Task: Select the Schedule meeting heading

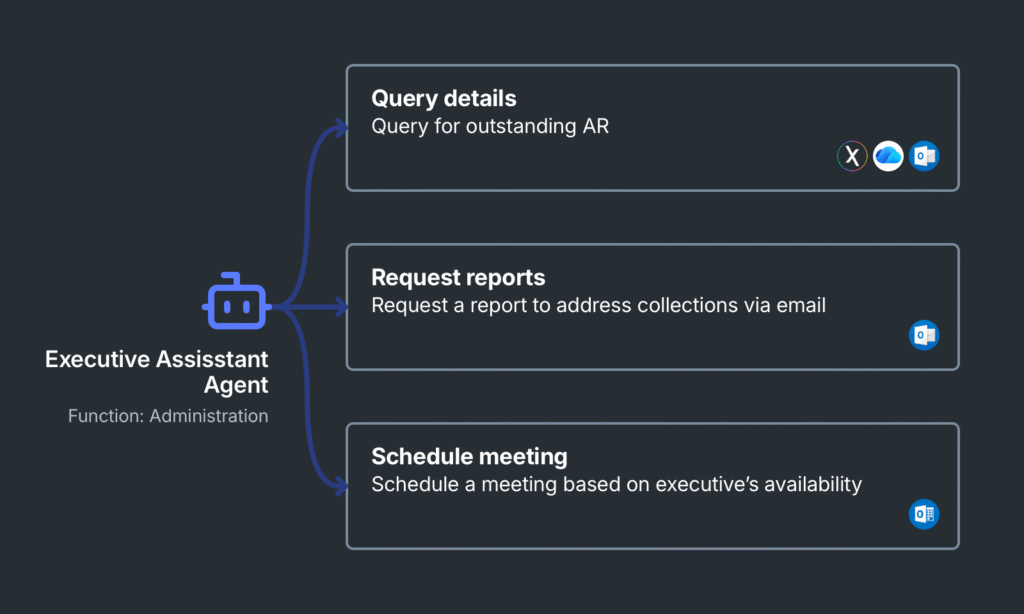Action: pyautogui.click(x=469, y=456)
